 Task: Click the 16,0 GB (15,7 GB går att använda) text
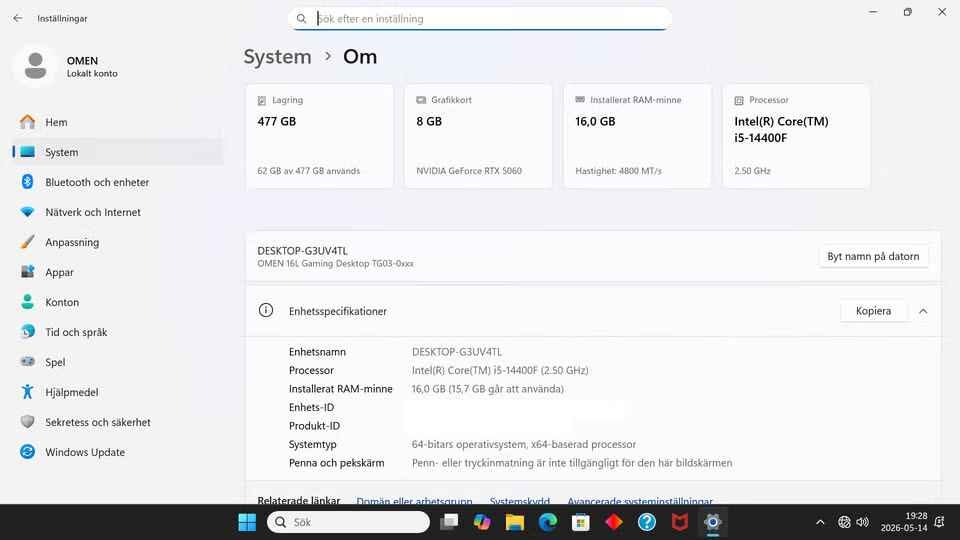point(488,389)
